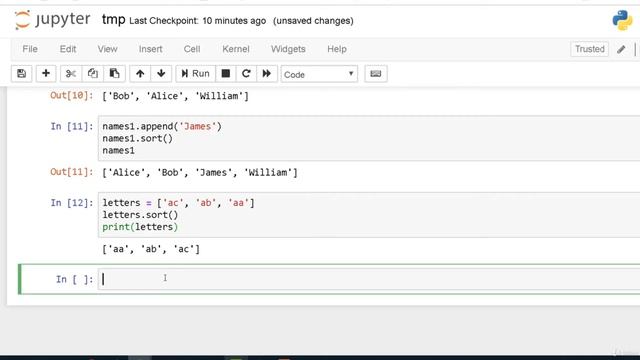This screenshot has width=640, height=360.
Task: Click output list starting with 'Alice'
Action: point(200,172)
